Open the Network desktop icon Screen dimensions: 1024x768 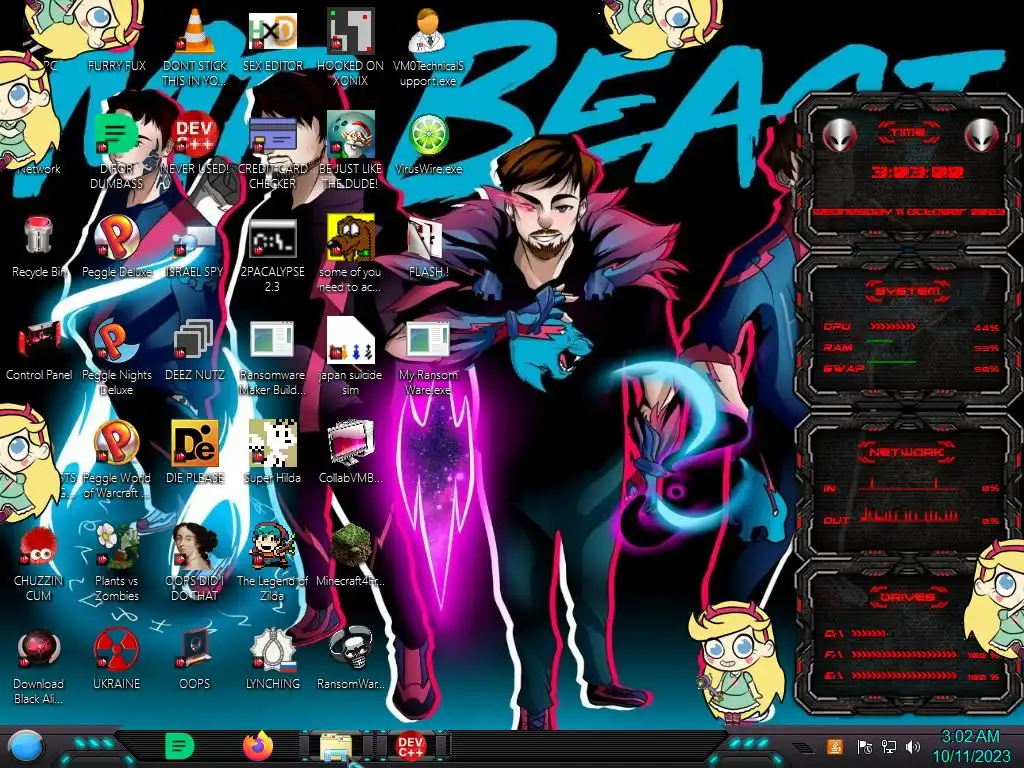coord(38,168)
